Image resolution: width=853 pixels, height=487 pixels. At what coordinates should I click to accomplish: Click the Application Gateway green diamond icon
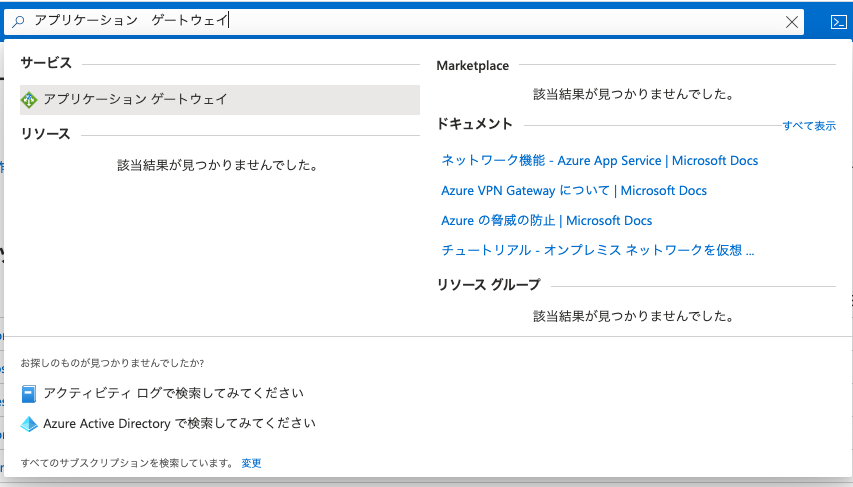[x=29, y=100]
